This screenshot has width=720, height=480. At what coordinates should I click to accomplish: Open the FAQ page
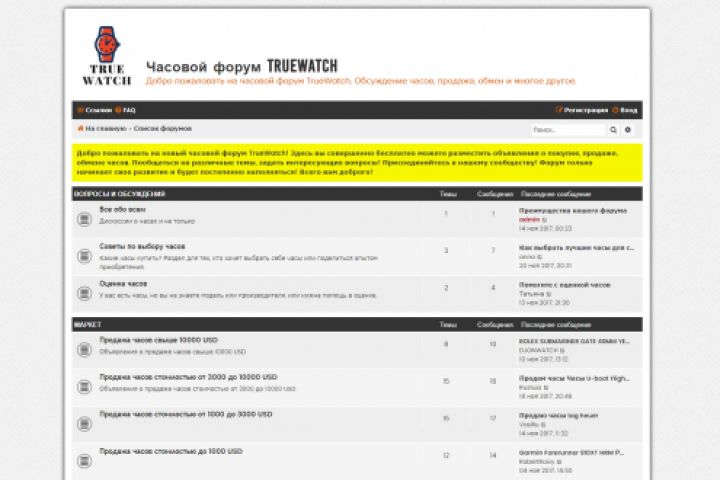coord(125,110)
